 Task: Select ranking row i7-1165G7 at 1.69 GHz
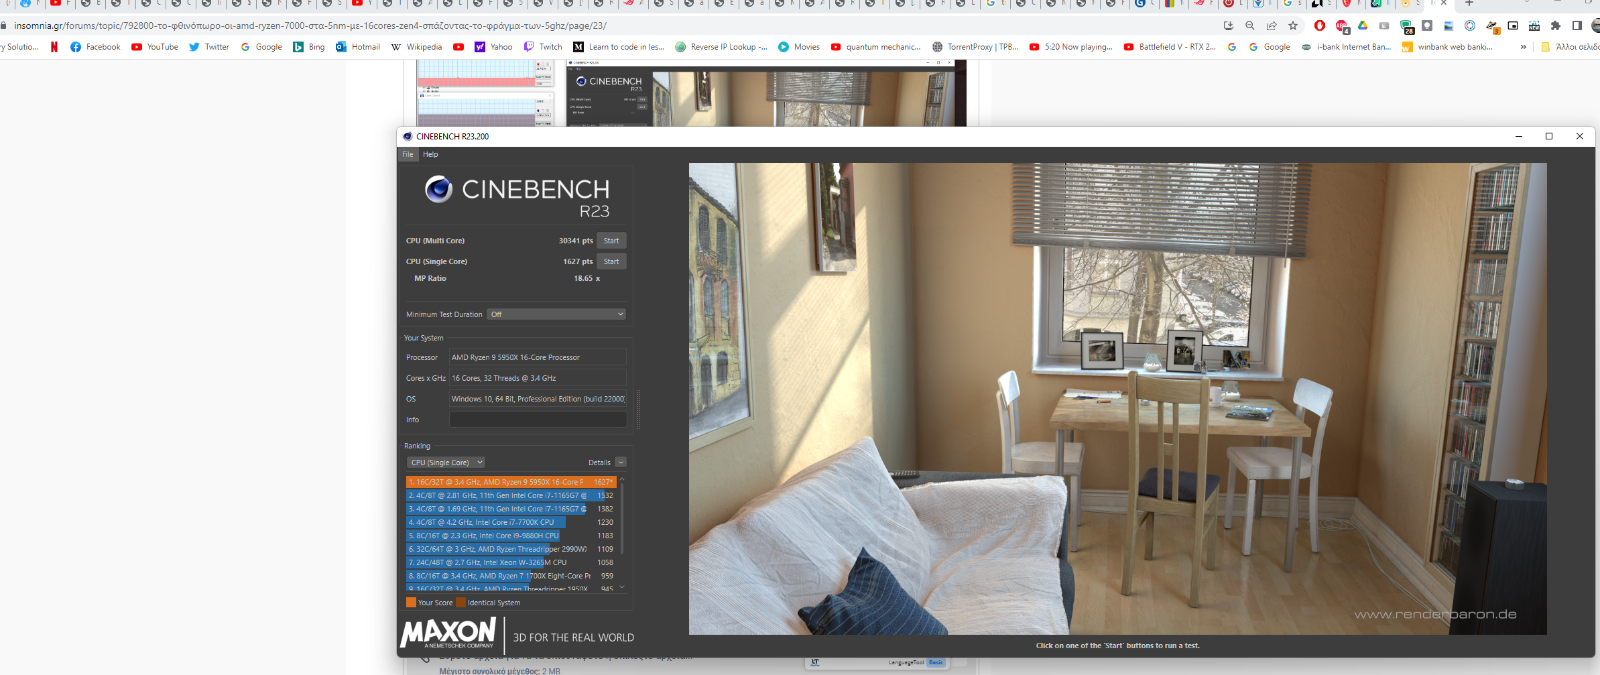[511, 509]
